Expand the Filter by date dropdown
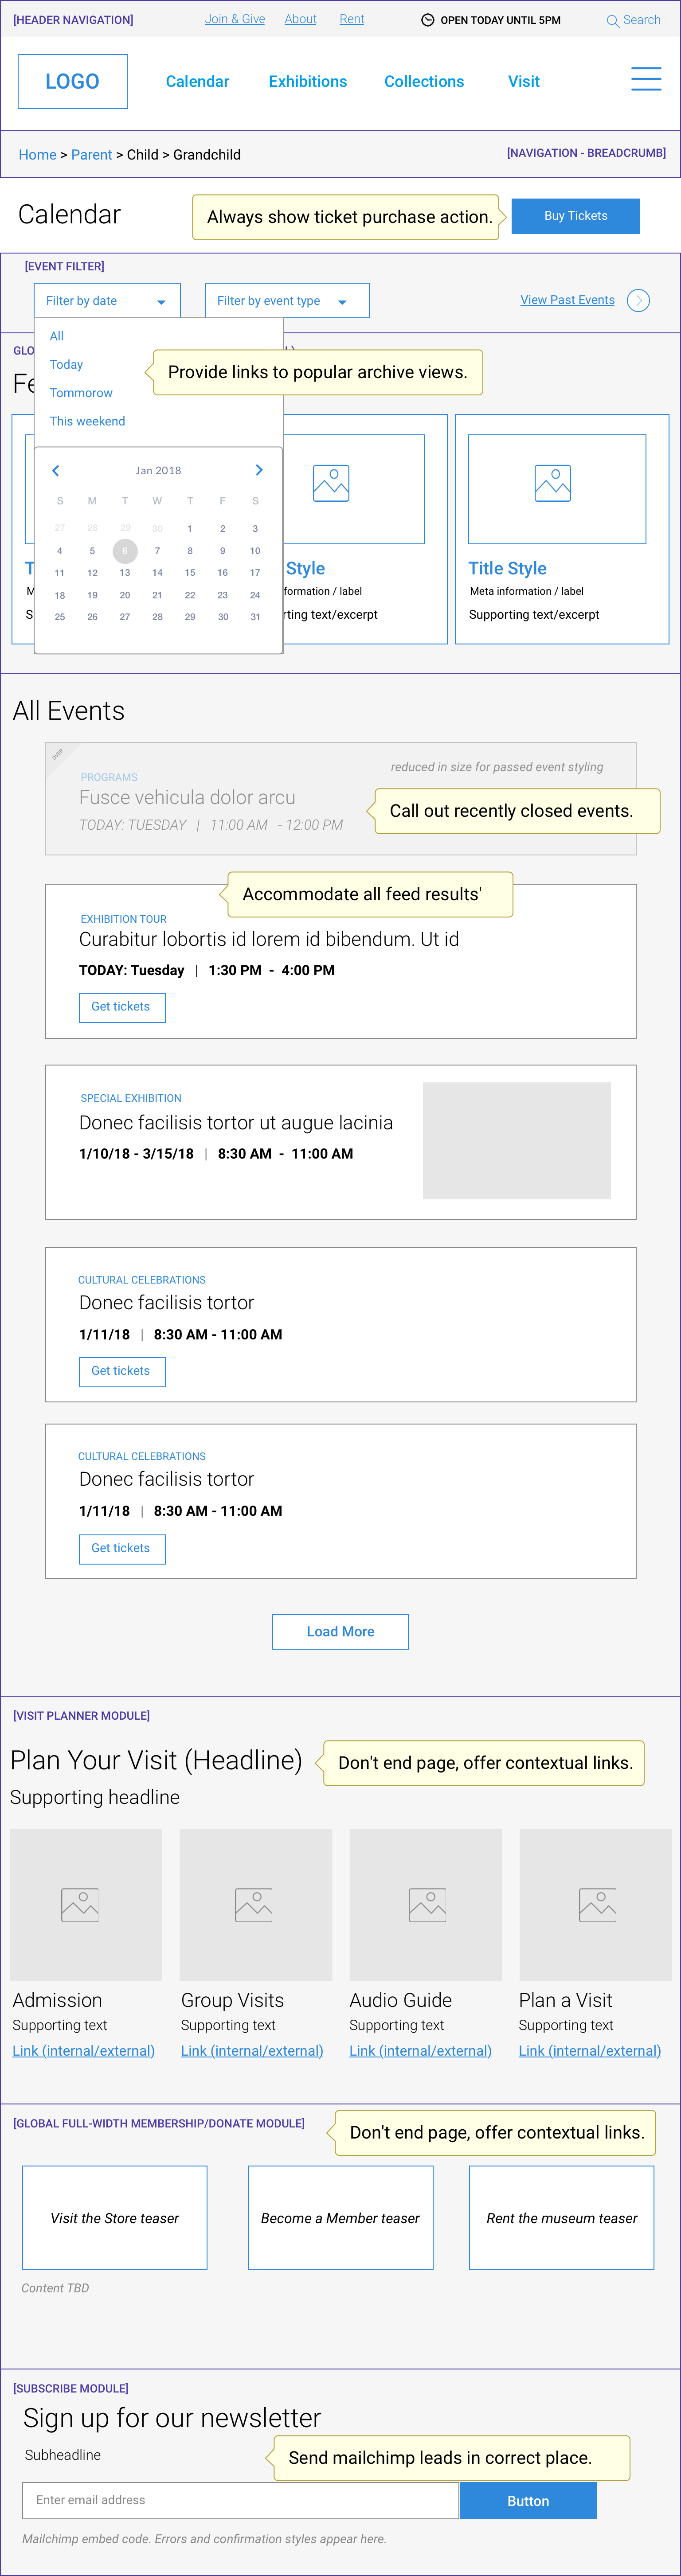The height and width of the screenshot is (2576, 681). 107,301
